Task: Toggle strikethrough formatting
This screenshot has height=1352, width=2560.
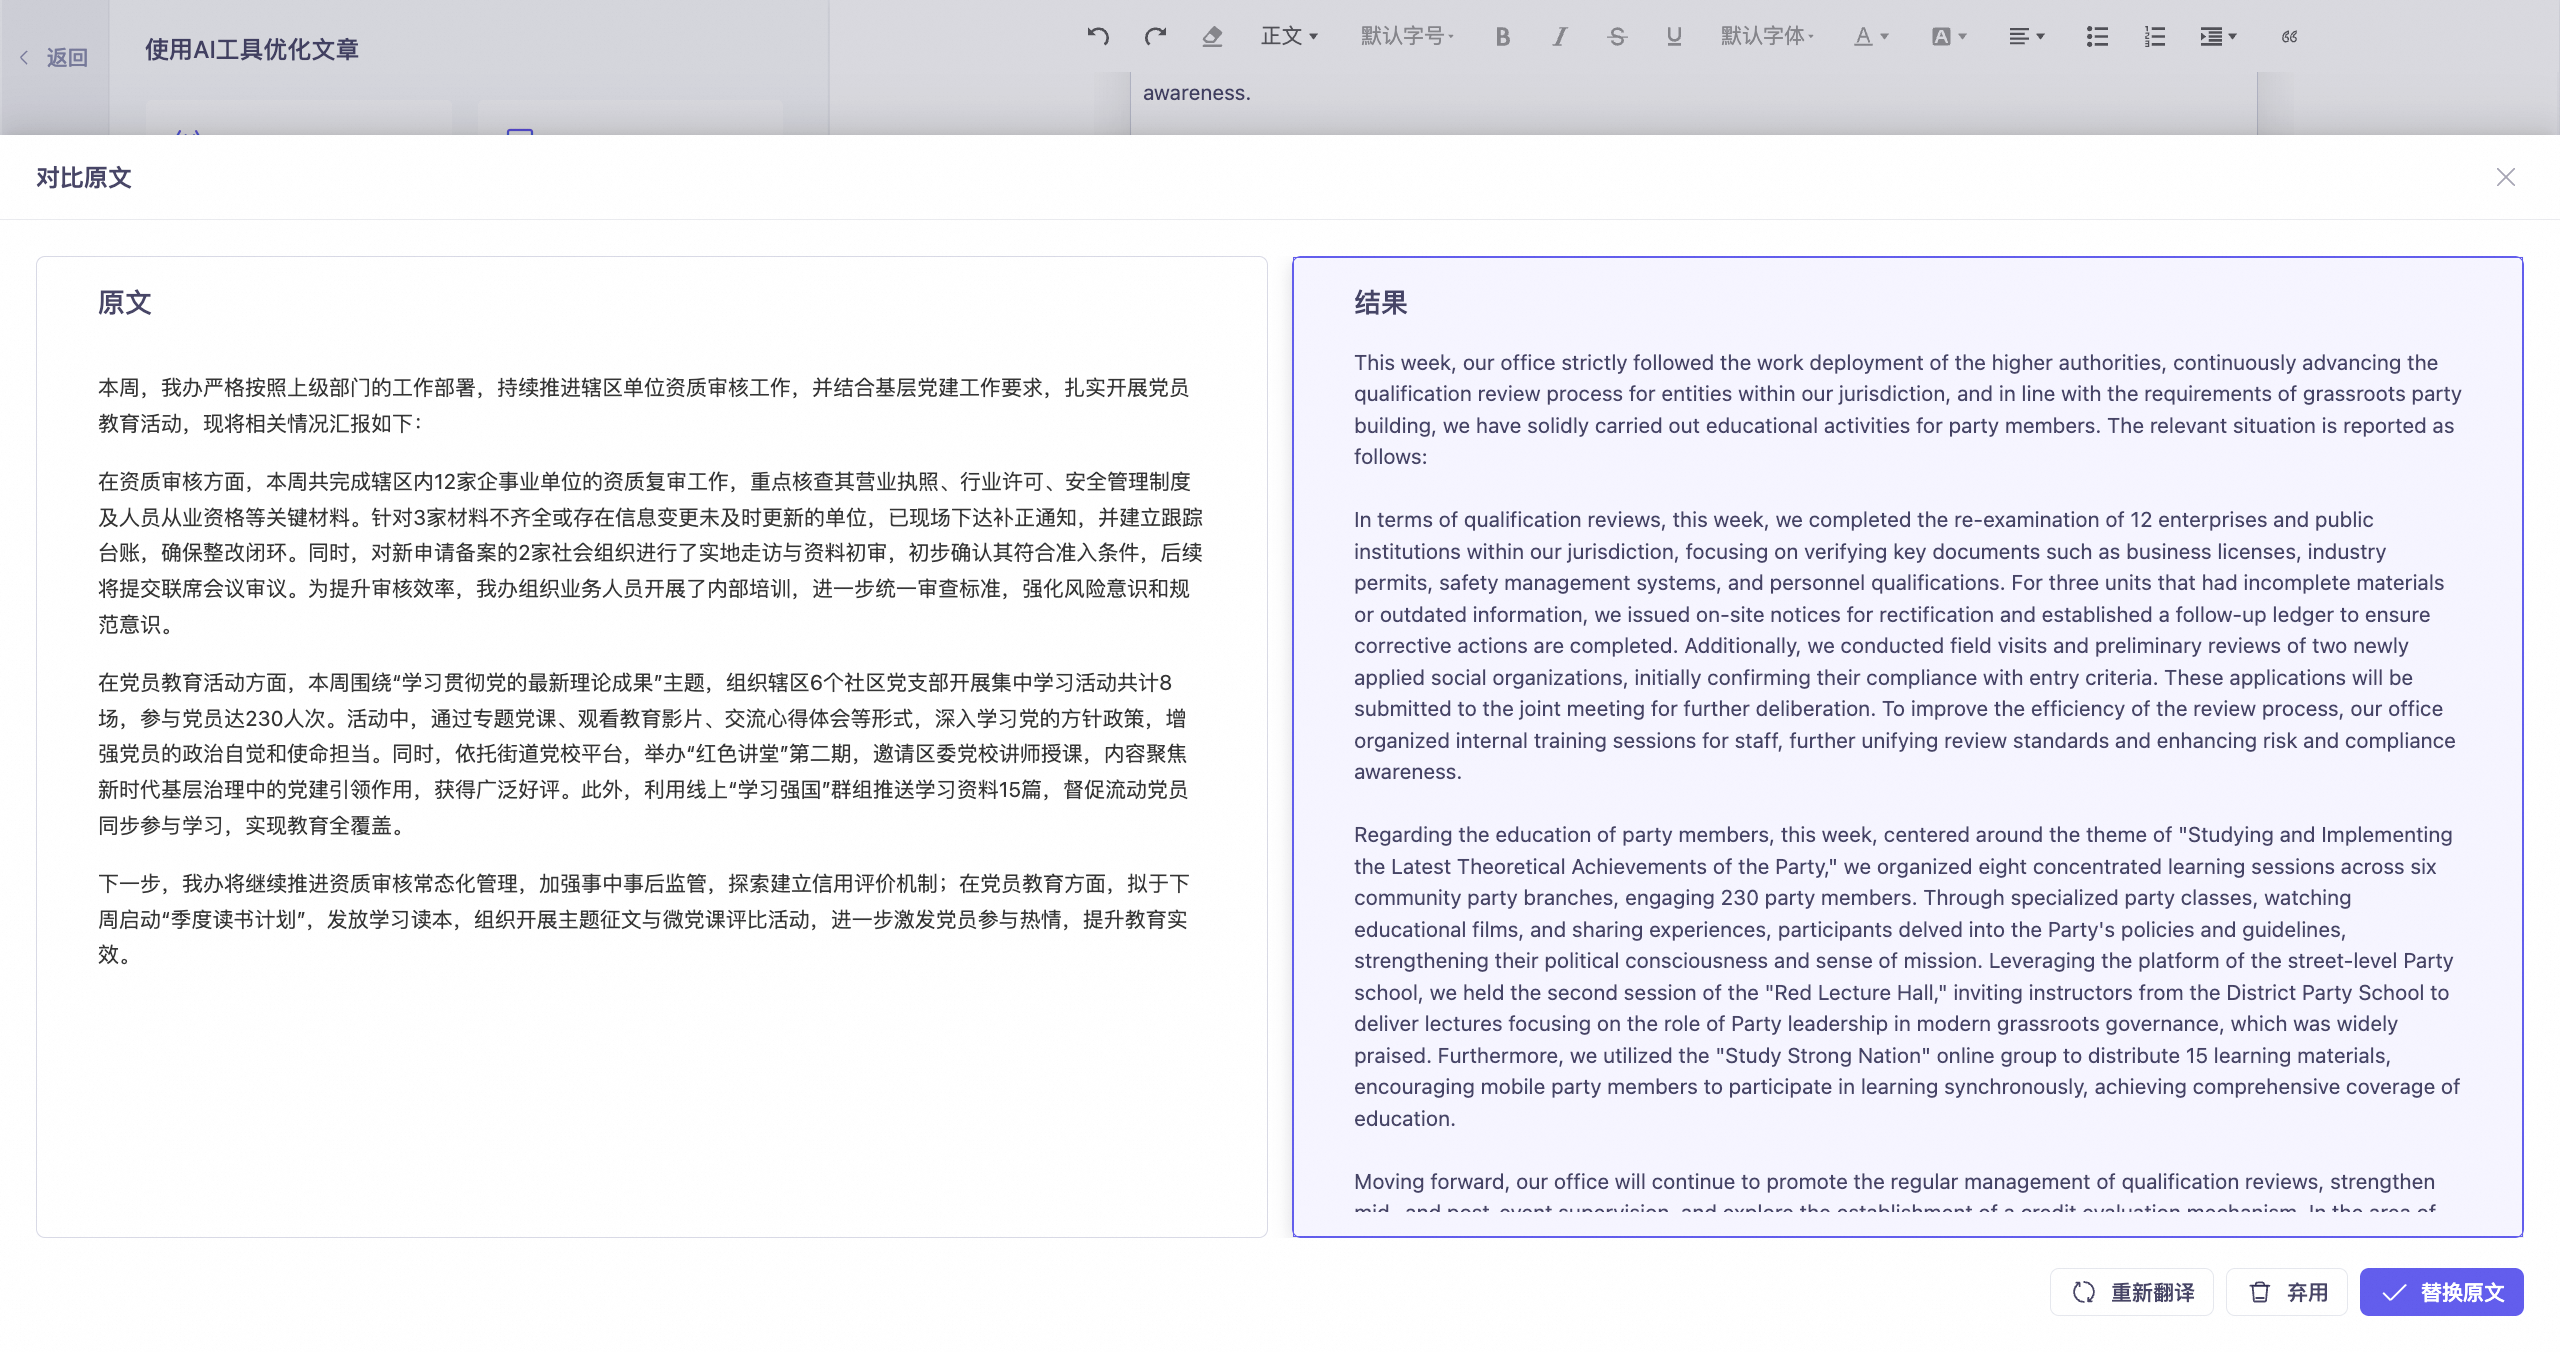Action: [1616, 37]
